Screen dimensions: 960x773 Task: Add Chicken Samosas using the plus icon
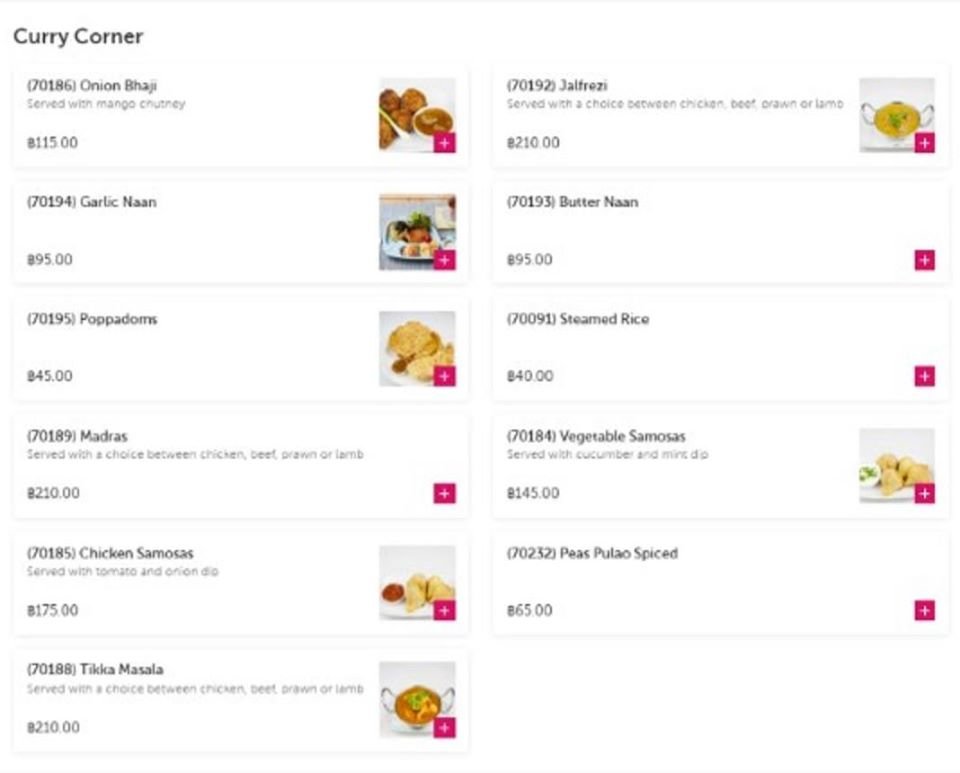[444, 610]
